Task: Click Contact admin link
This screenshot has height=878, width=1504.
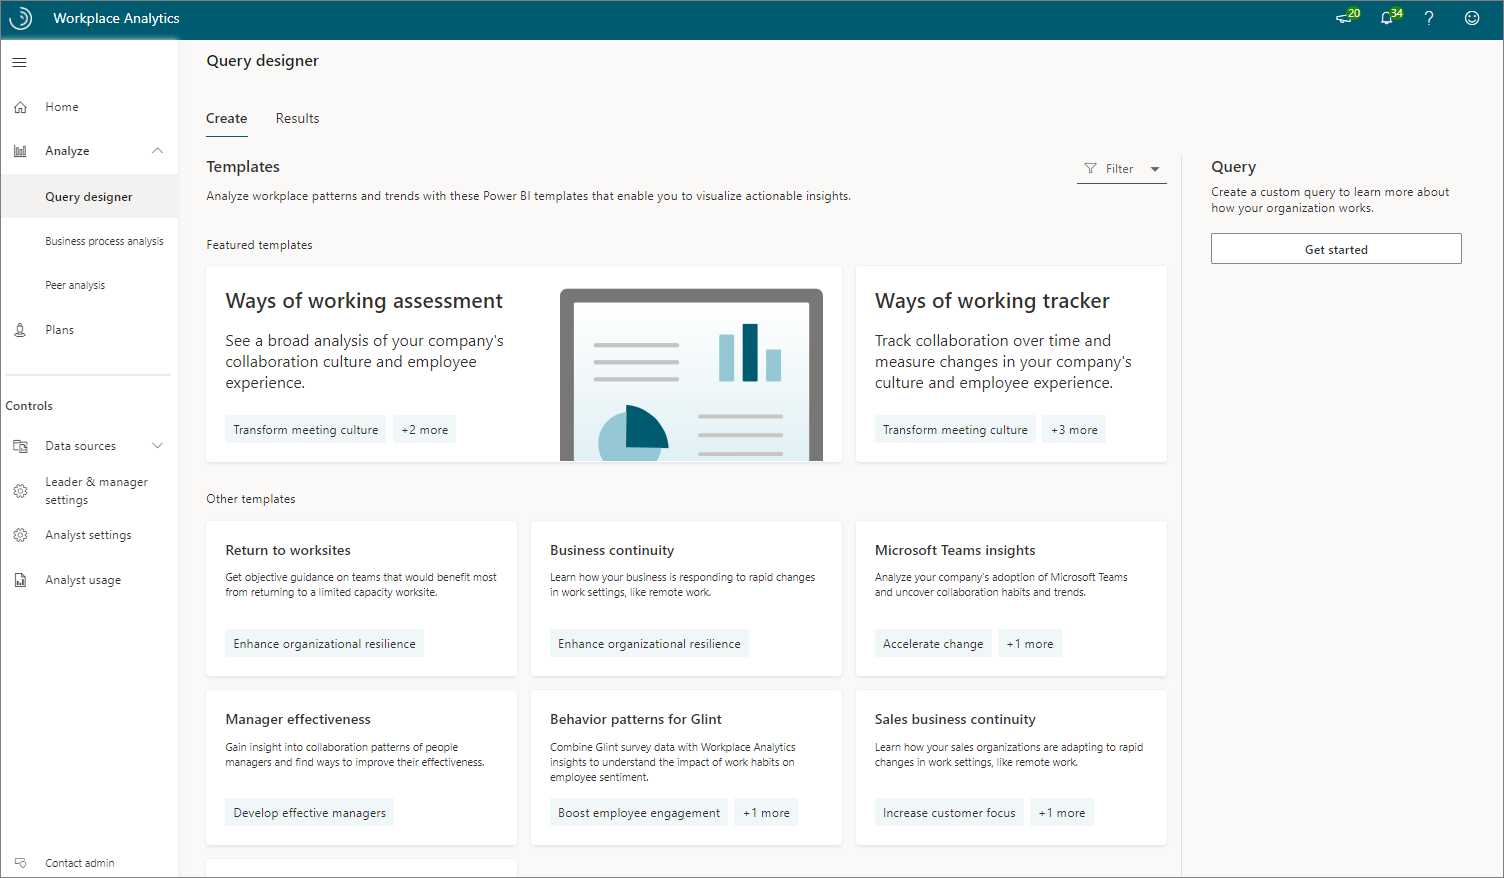Action: (x=80, y=863)
